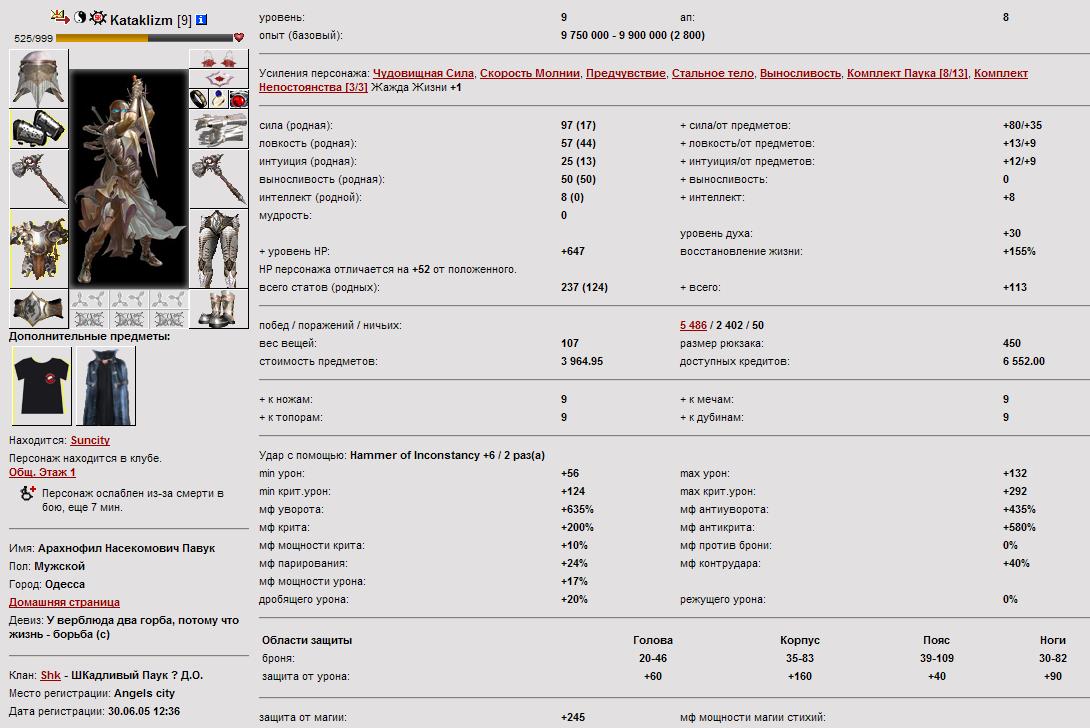Inspect the helmet equipment slot
The width and height of the screenshot is (1090, 728).
pyautogui.click(x=39, y=78)
